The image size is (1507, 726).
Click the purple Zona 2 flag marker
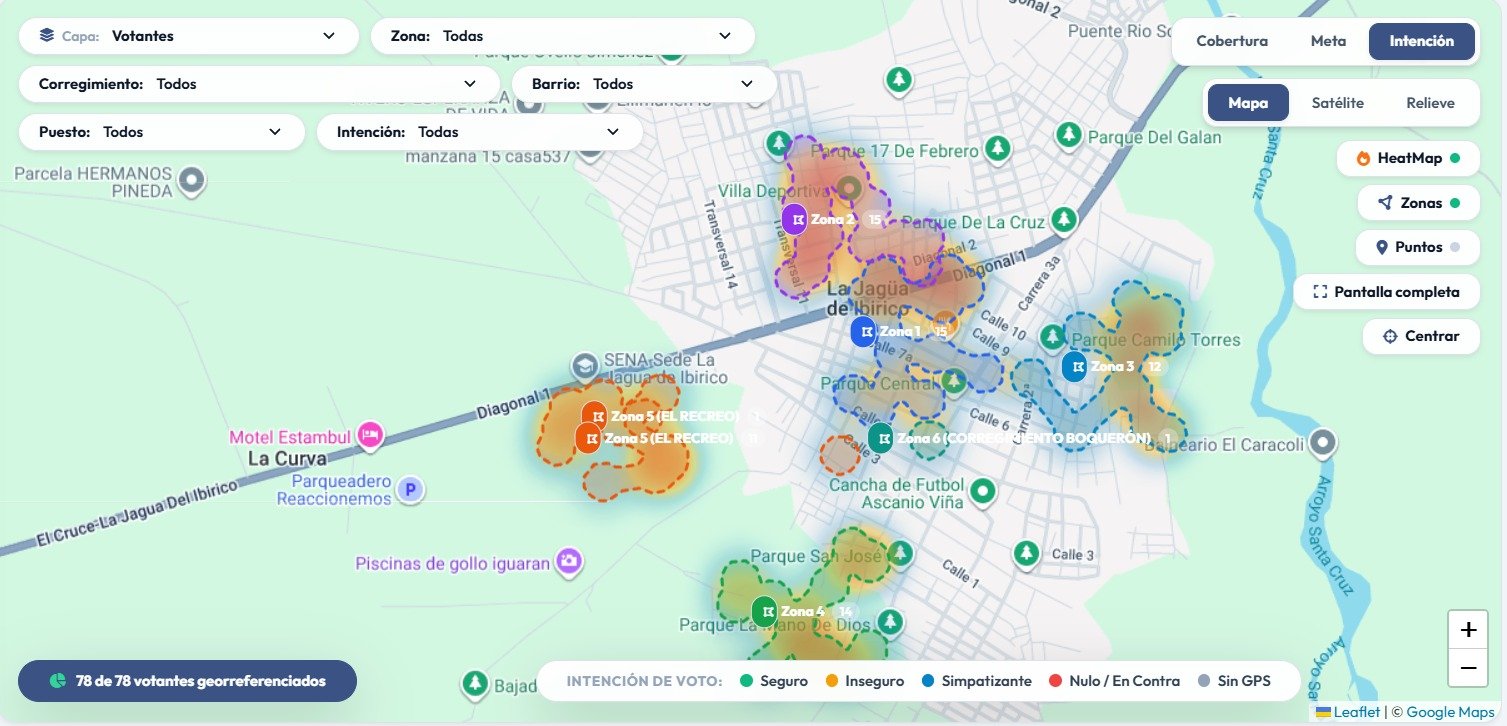click(795, 219)
